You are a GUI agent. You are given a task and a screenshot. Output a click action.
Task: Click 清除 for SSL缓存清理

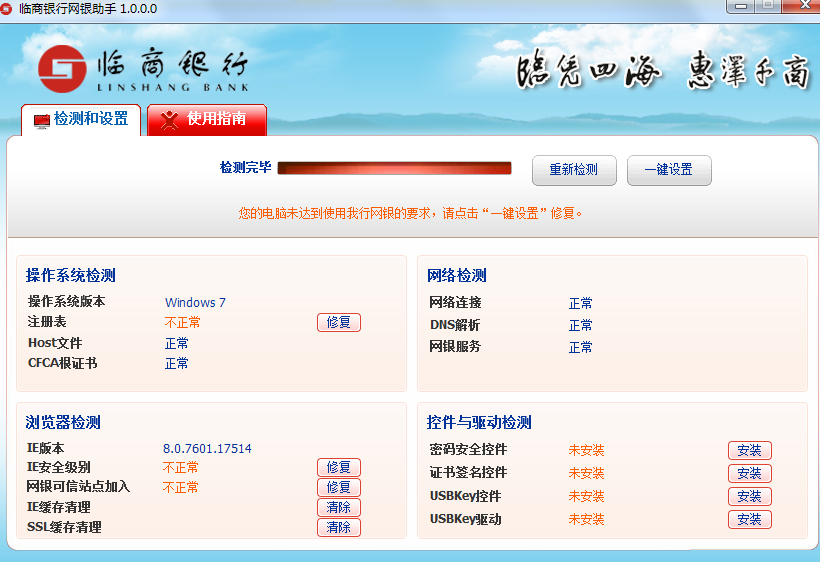click(339, 527)
